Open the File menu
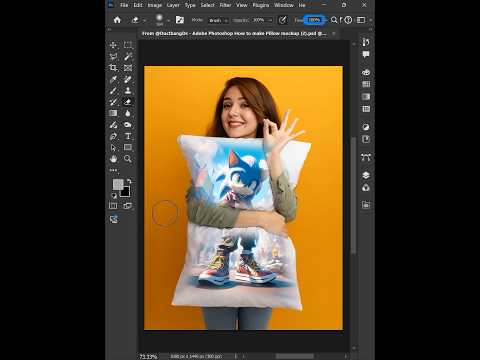 pyautogui.click(x=124, y=5)
